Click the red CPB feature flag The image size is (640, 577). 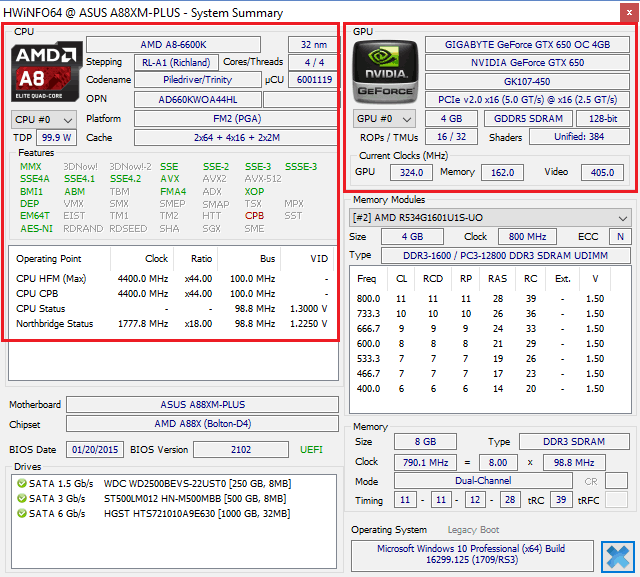click(254, 216)
